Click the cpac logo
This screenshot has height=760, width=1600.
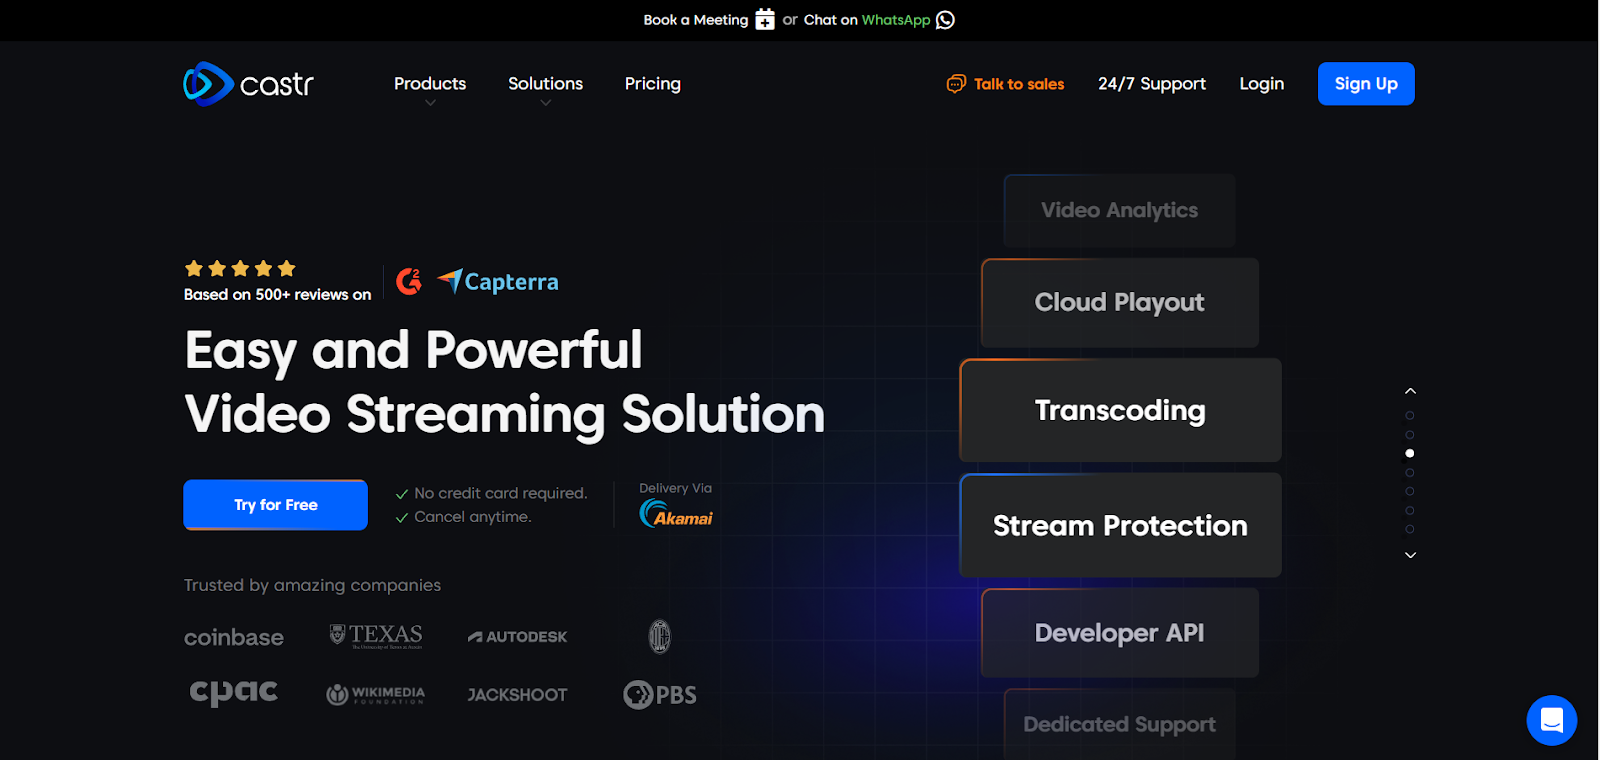click(x=234, y=692)
